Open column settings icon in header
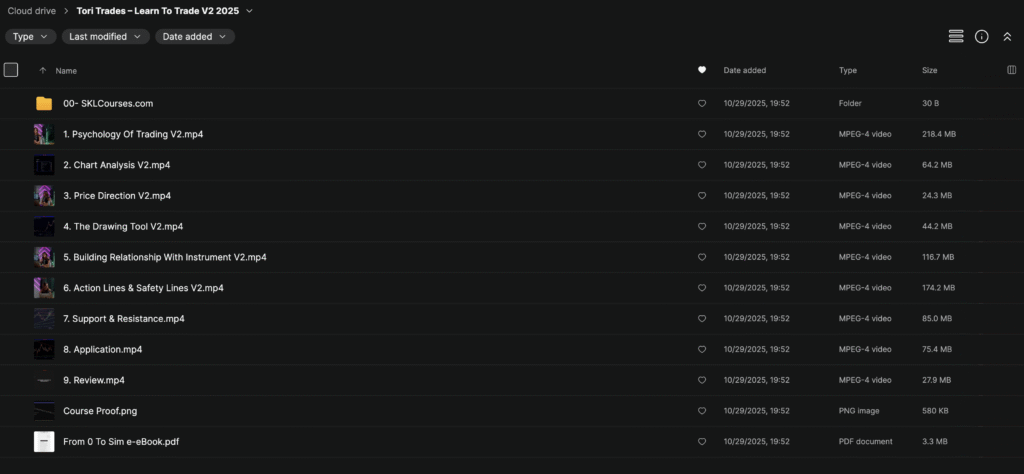The height and width of the screenshot is (474, 1024). click(1011, 70)
